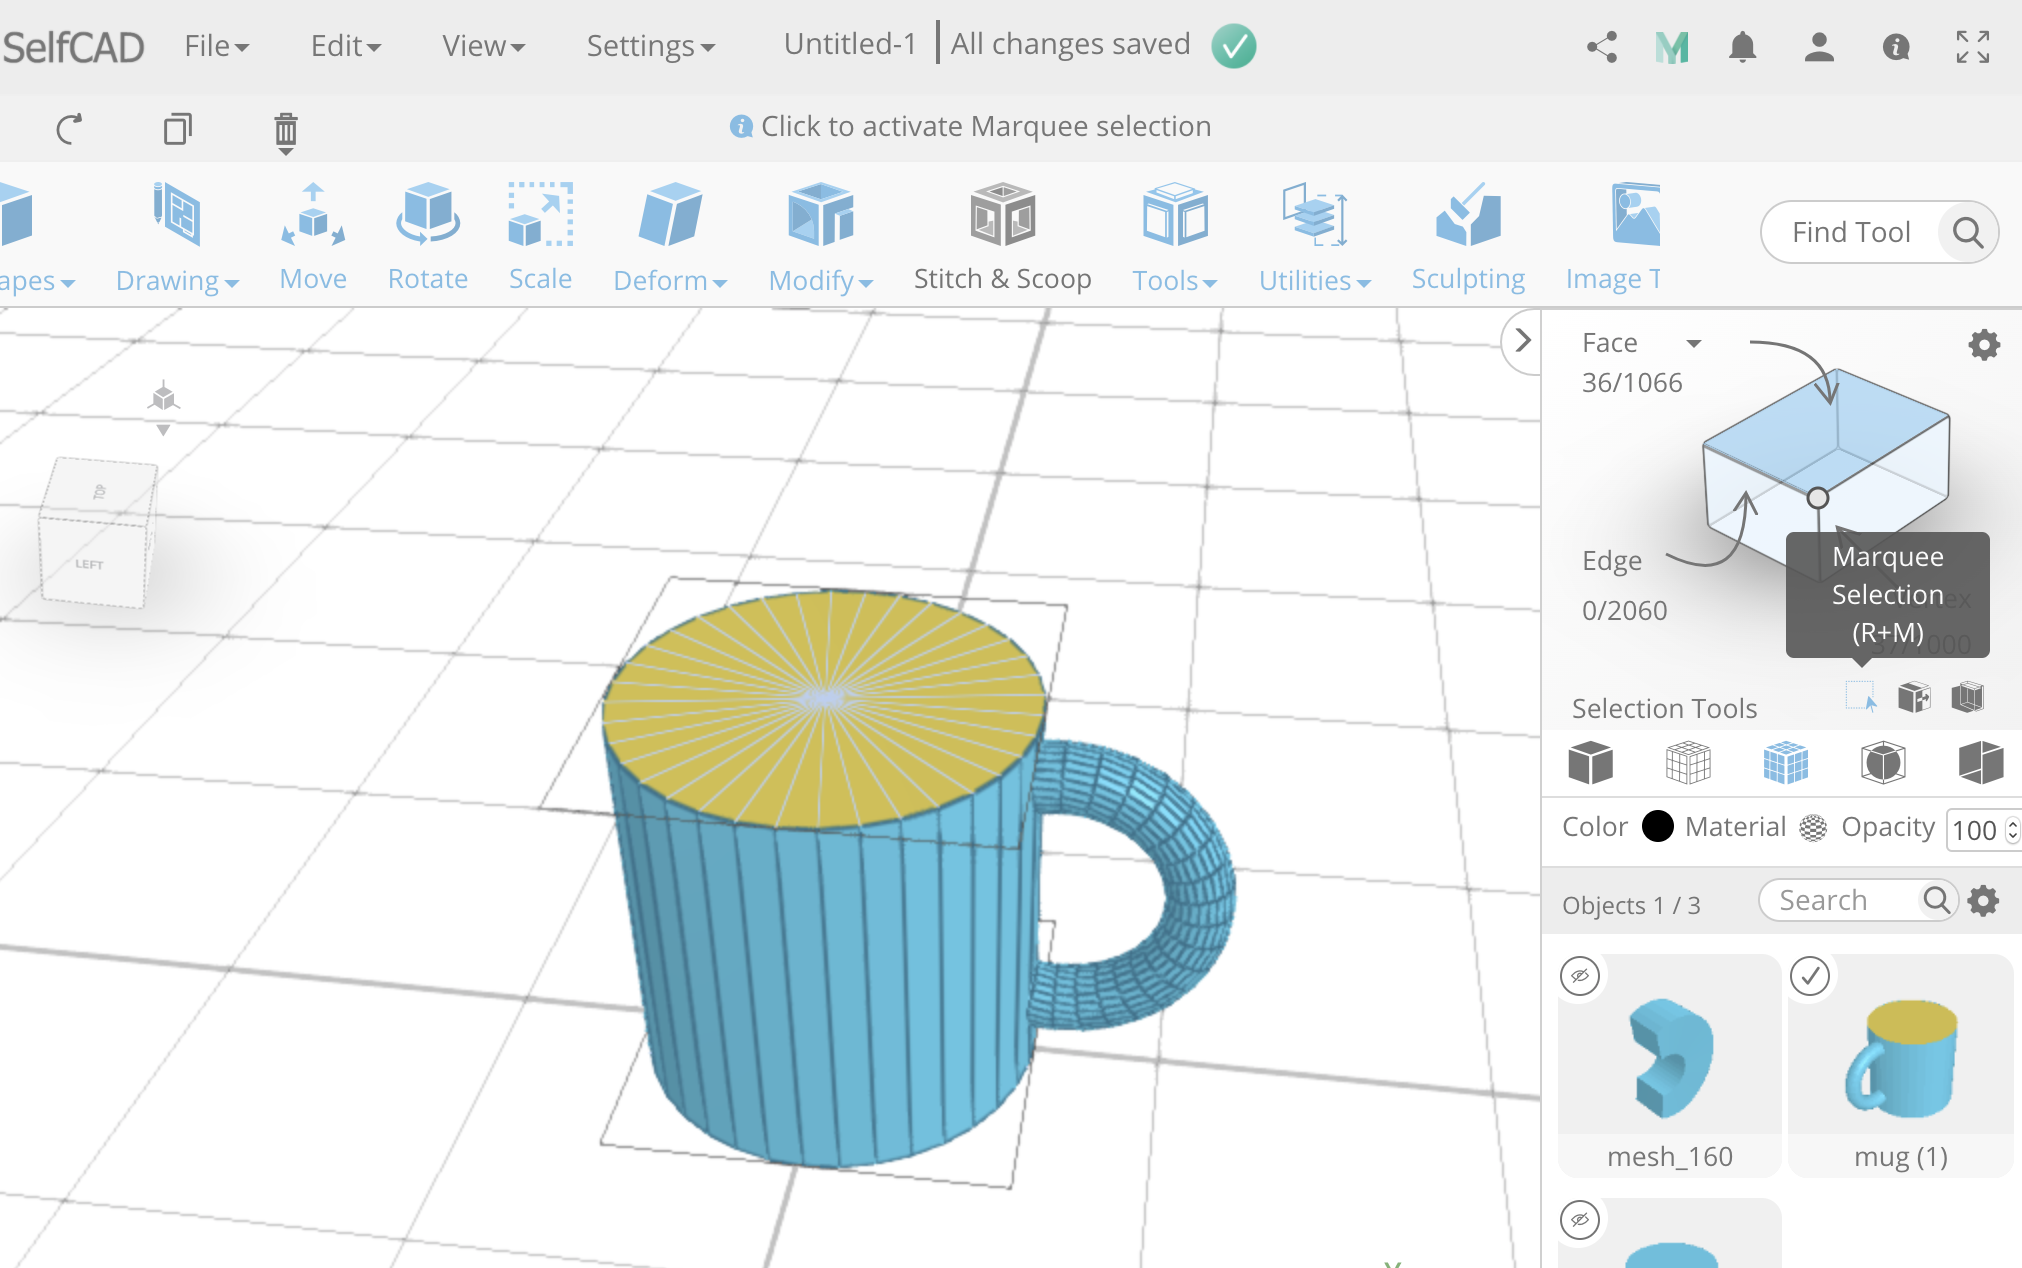This screenshot has width=2022, height=1268.
Task: Open the Modify dropdown
Action: [x=820, y=281]
